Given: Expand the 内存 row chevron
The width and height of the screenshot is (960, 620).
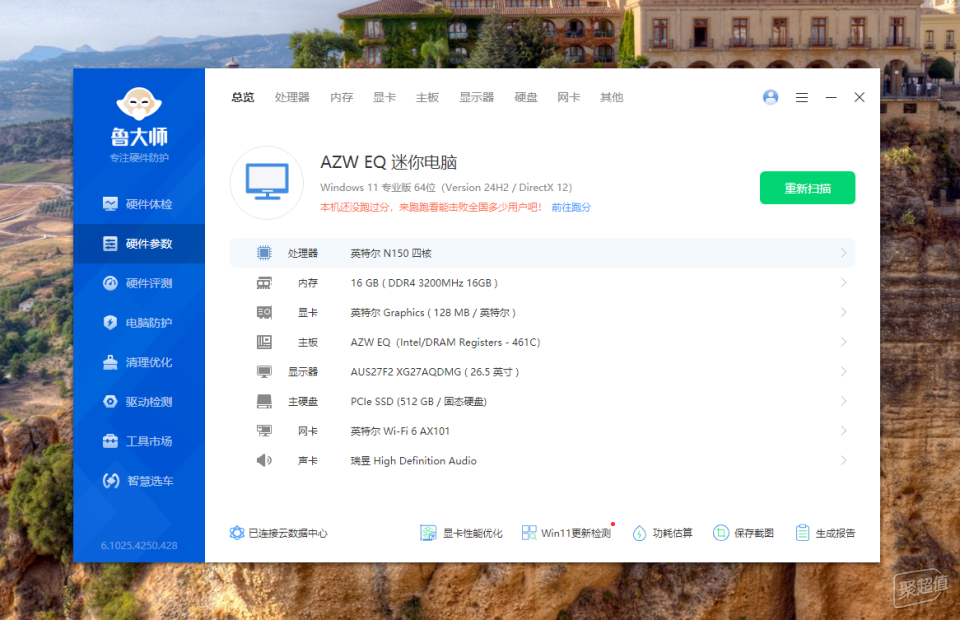Looking at the screenshot, I should tap(843, 283).
